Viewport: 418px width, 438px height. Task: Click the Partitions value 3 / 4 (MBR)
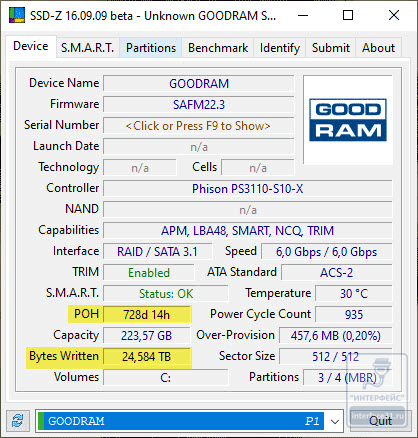pos(347,378)
